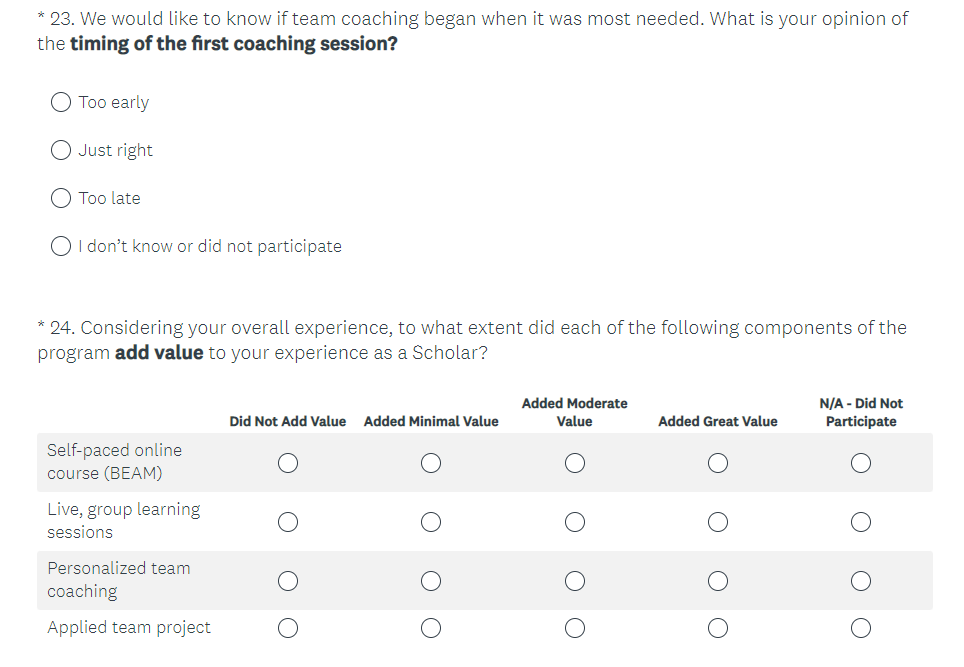Image resolution: width=964 pixels, height=667 pixels.
Task: Choose 'Just right' for coaching timing
Action: [x=61, y=150]
